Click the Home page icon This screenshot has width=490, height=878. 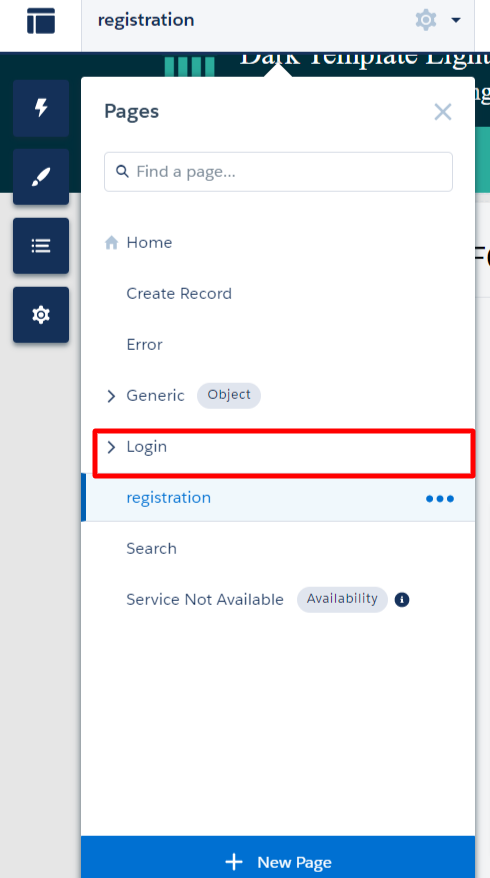click(x=111, y=242)
